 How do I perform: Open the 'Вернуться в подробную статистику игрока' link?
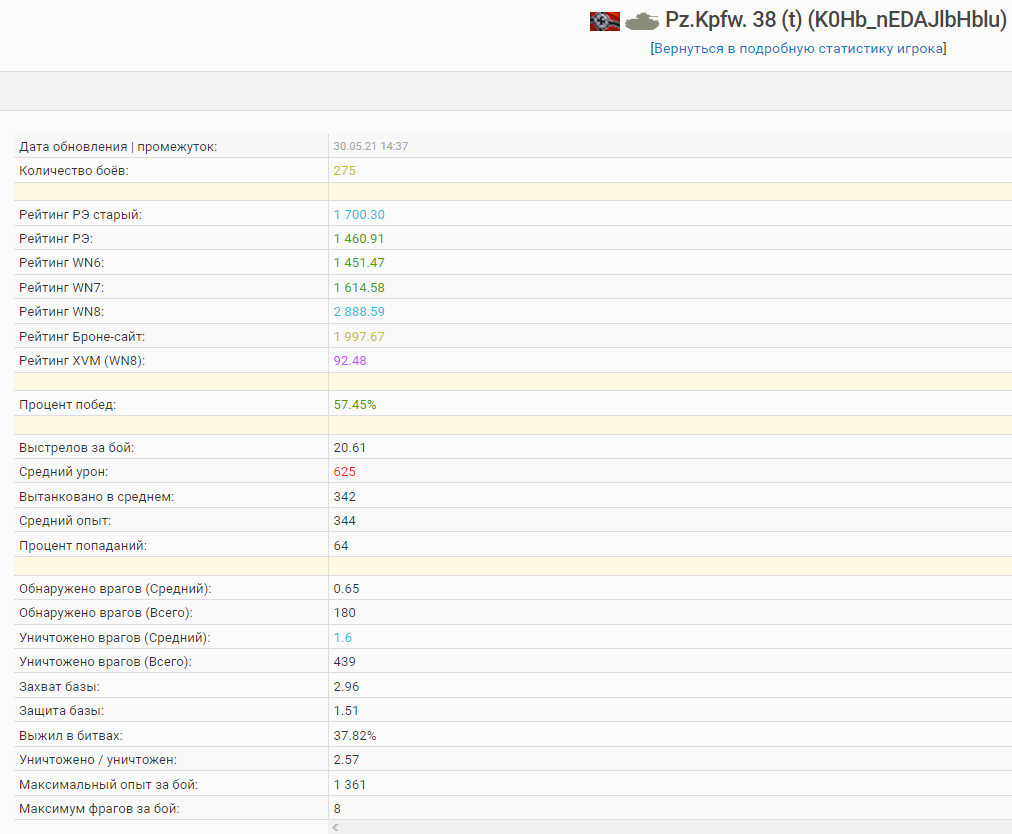coord(798,49)
